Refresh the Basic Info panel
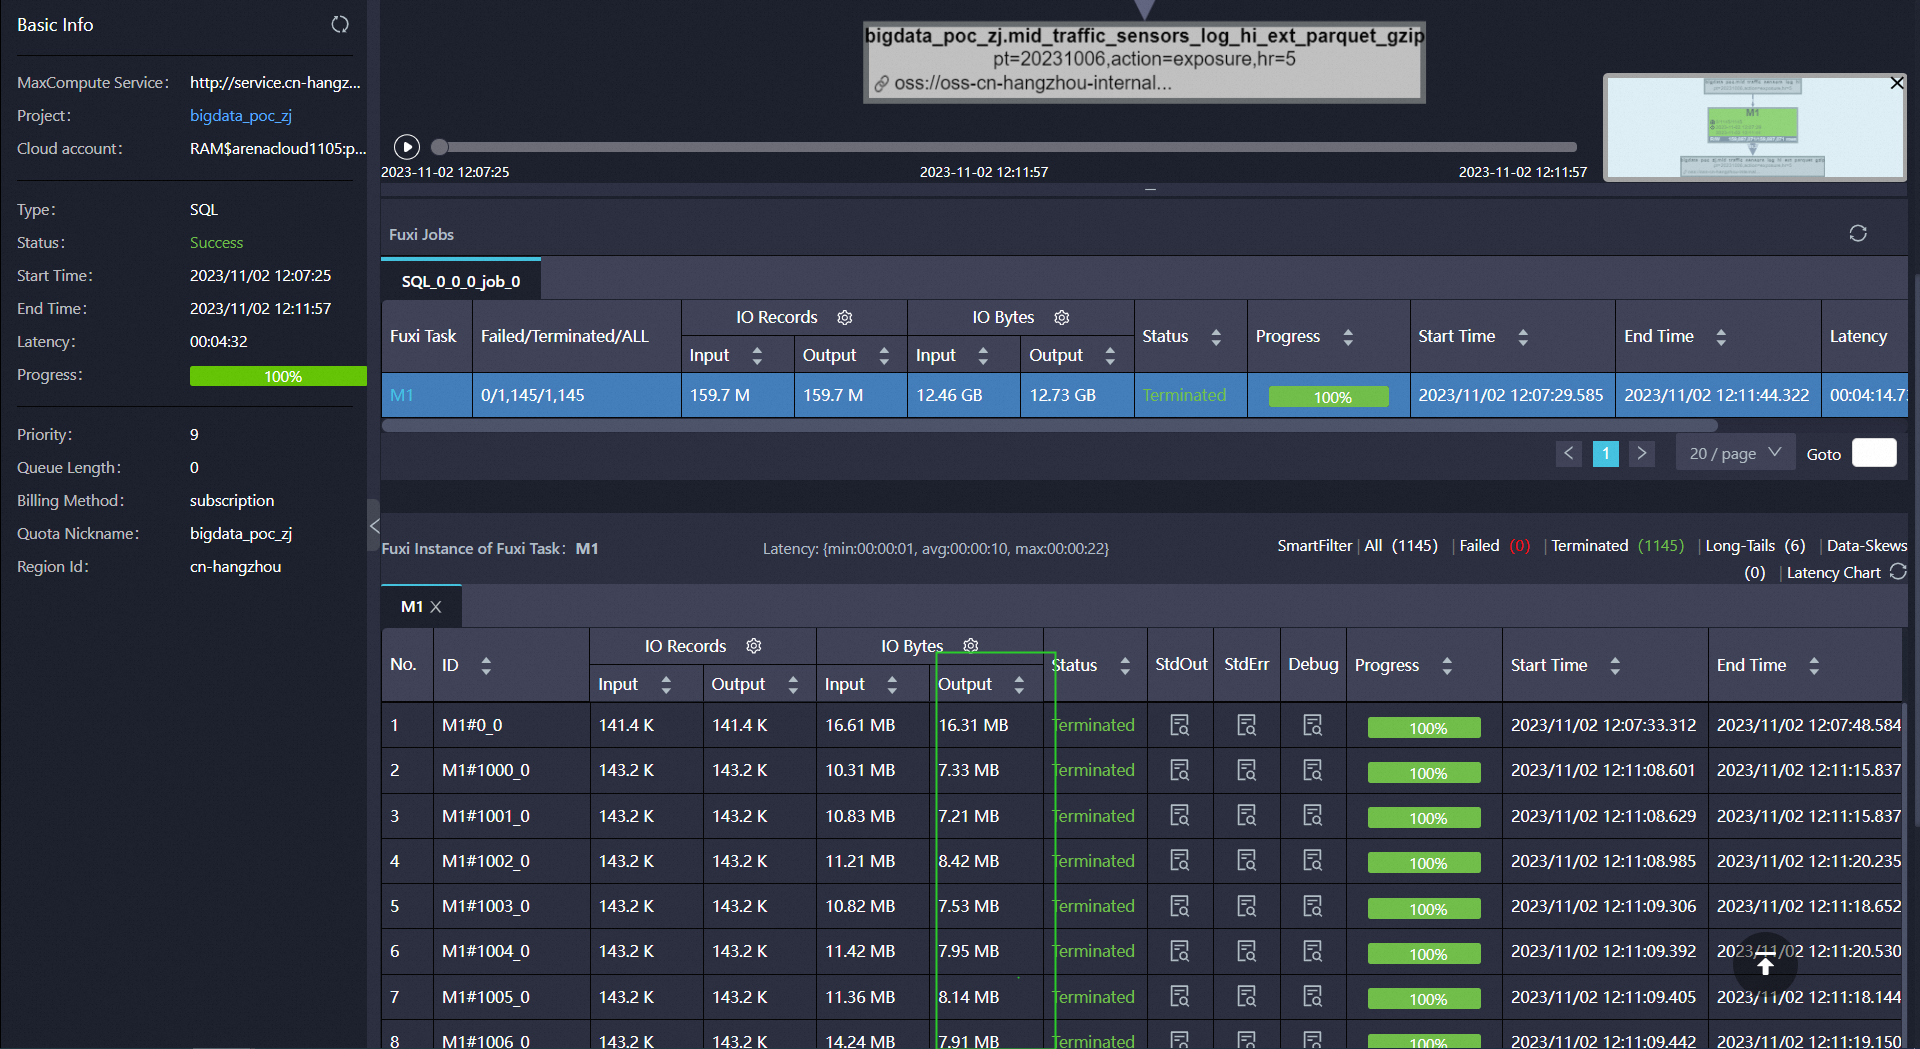This screenshot has width=1920, height=1049. (340, 24)
